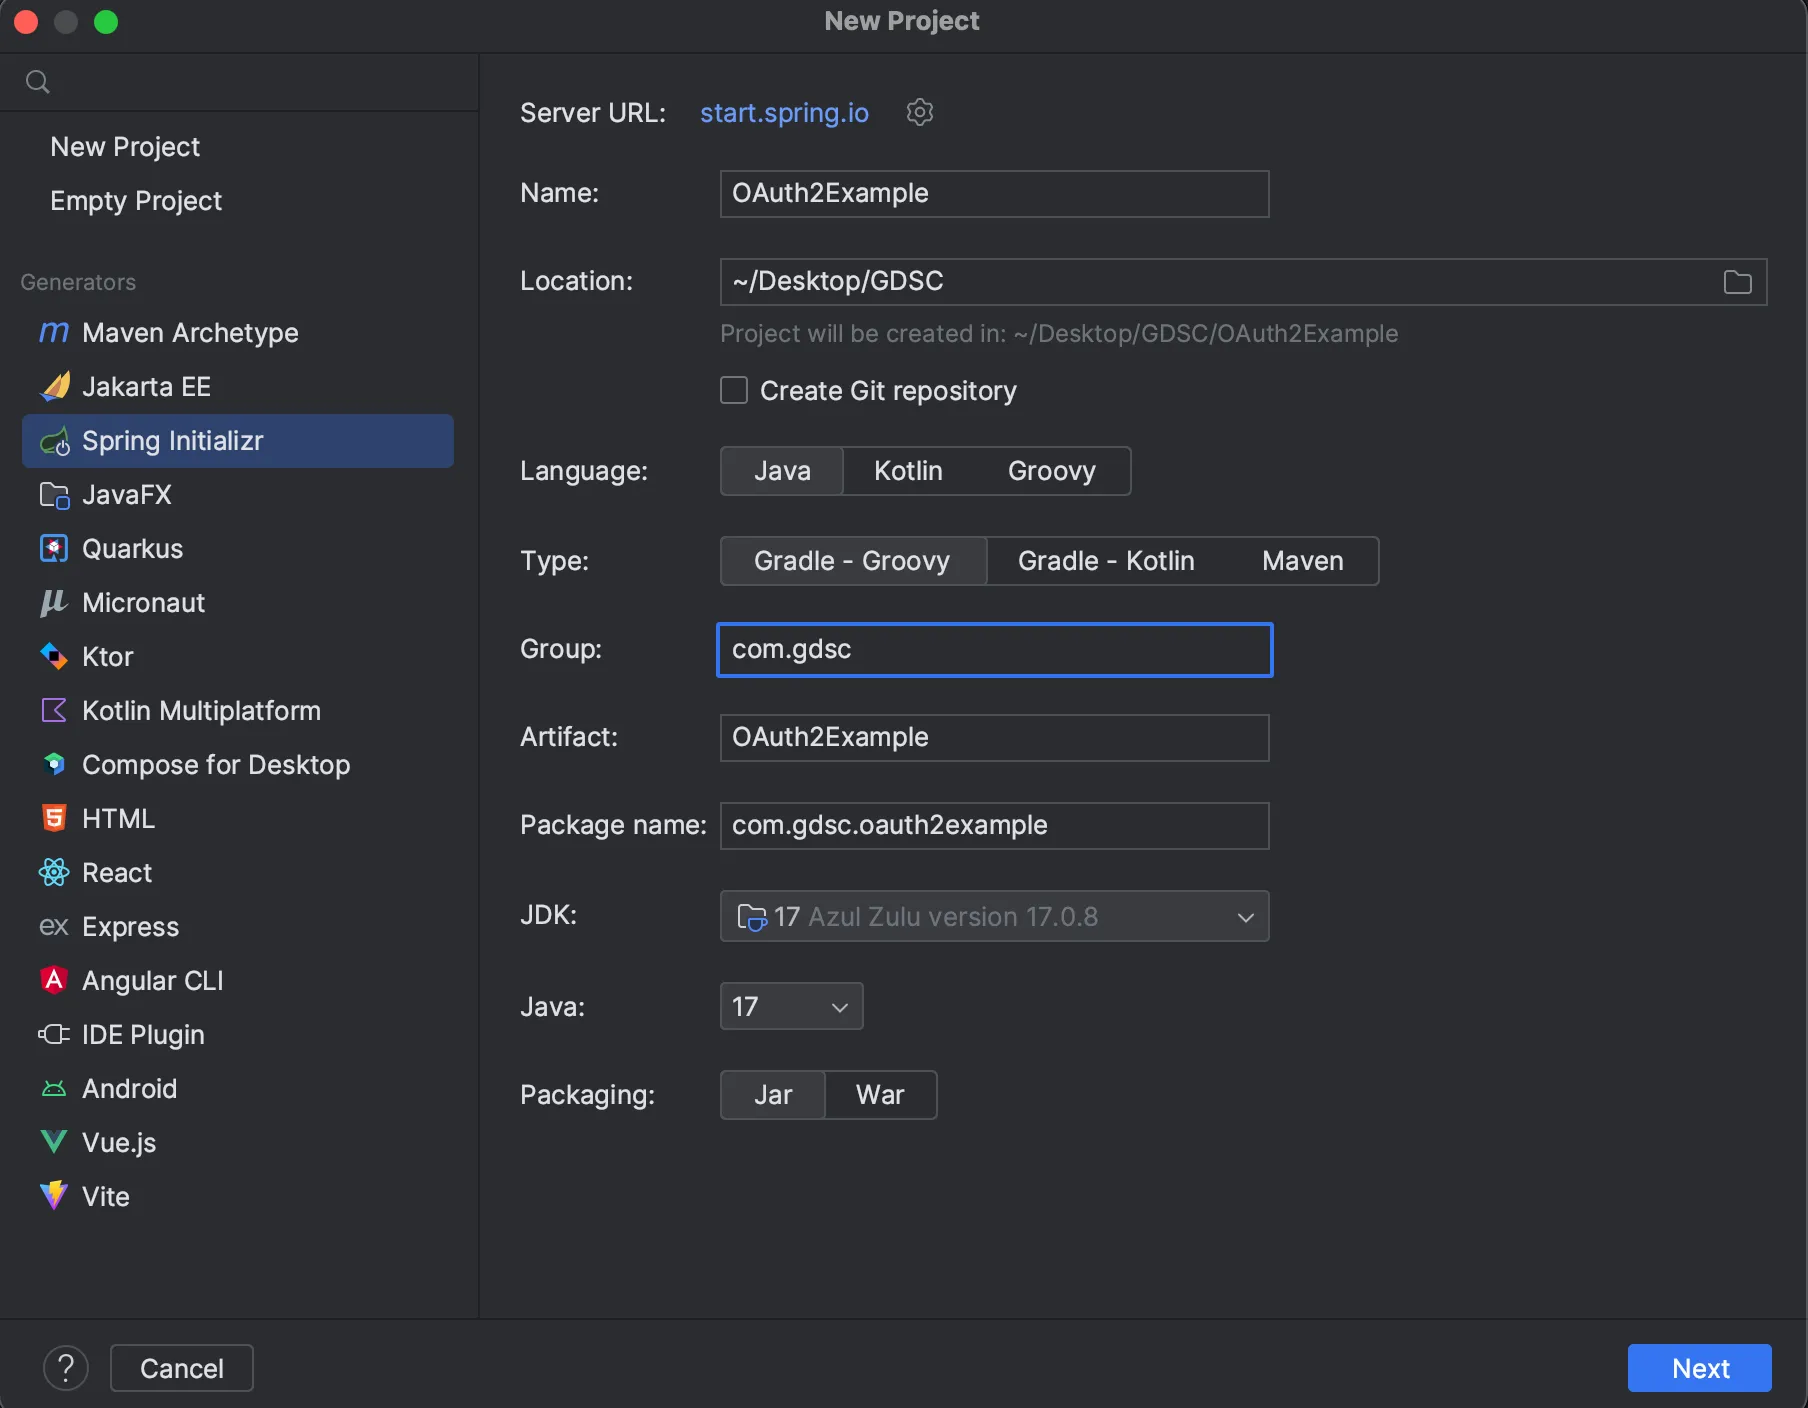Choose Maven as build type

[x=1302, y=561]
